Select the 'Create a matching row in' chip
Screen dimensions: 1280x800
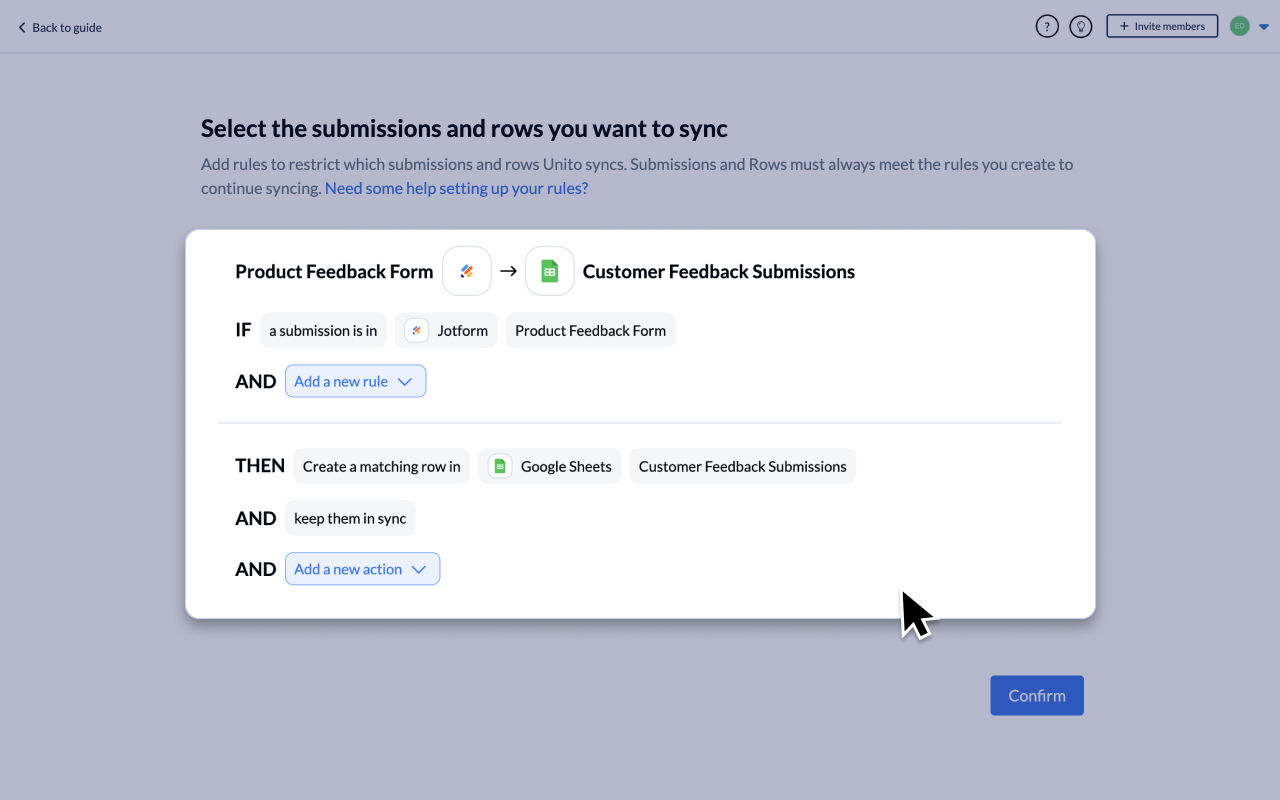tap(381, 466)
